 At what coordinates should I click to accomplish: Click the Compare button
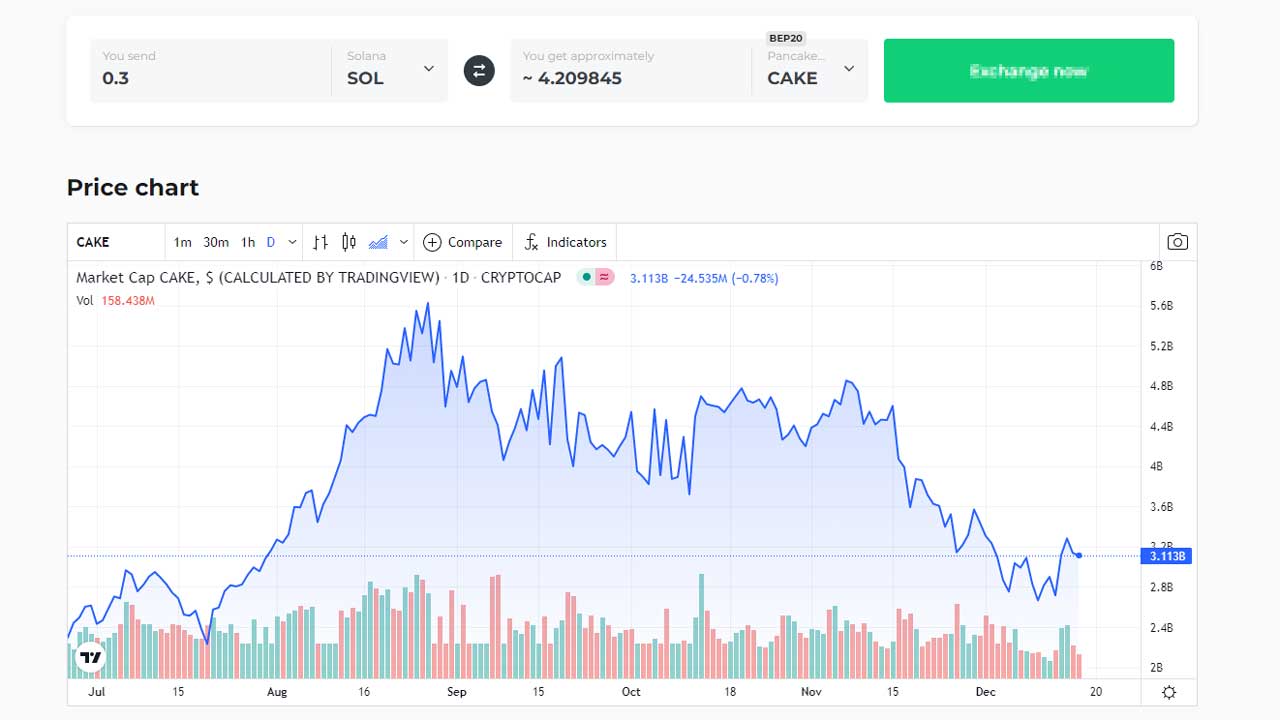click(462, 242)
